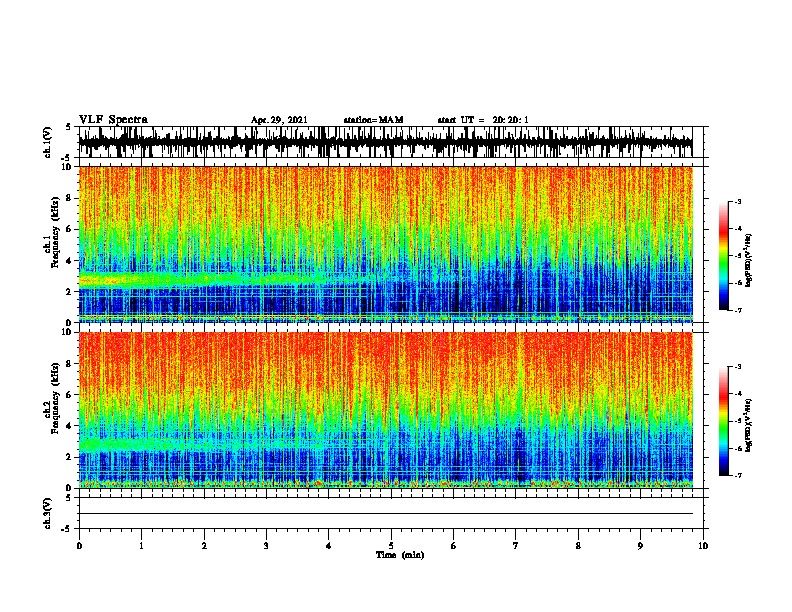792x612 pixels.
Task: Click time tick label "3" on x-axis
Action: tap(266, 546)
